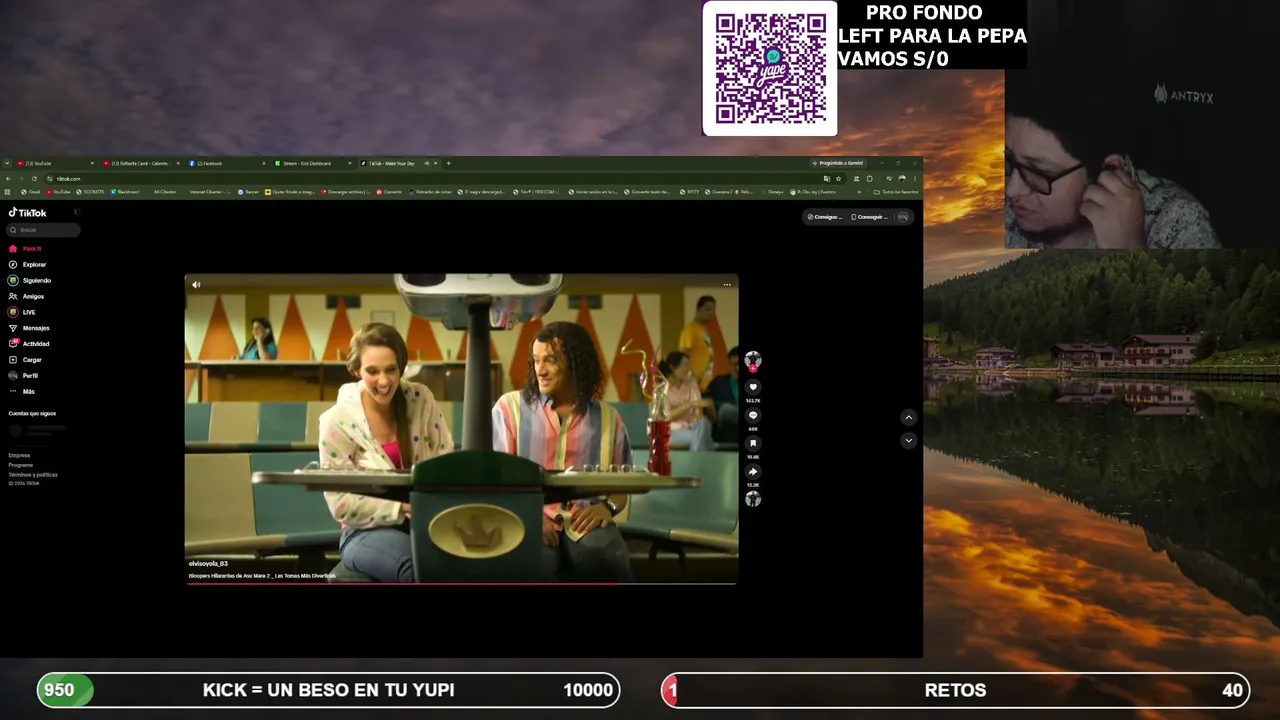1280x720 pixels.
Task: Open Amigos section
Action: tap(27, 297)
